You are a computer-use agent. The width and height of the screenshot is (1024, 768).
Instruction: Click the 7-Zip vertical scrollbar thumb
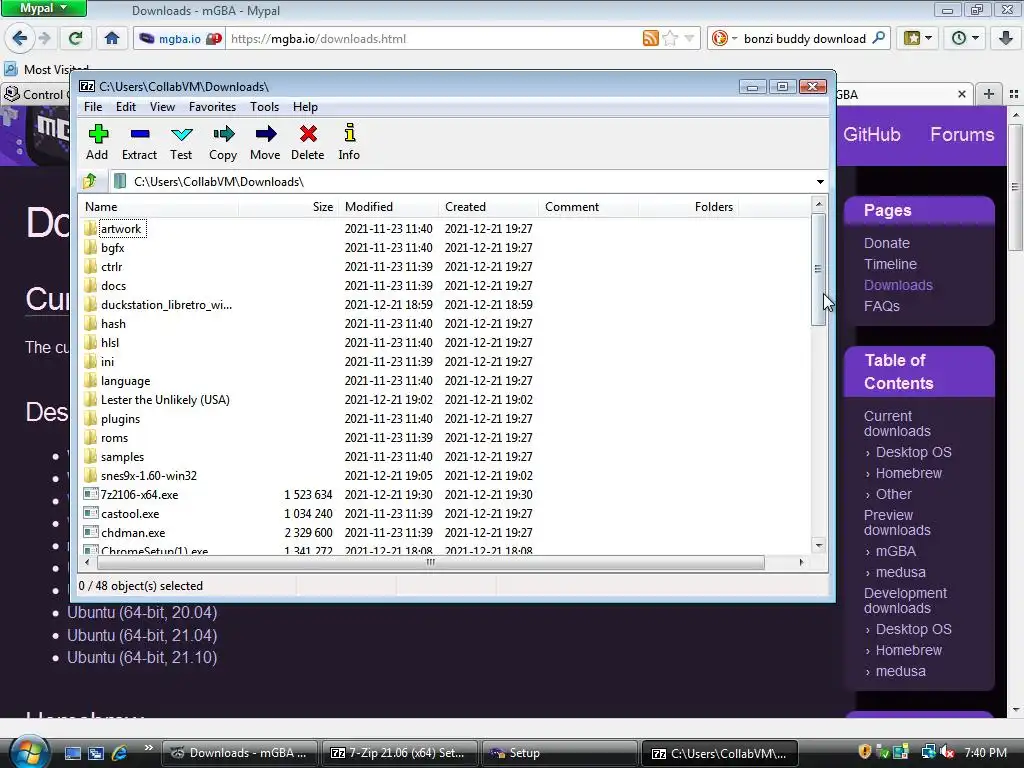point(818,269)
